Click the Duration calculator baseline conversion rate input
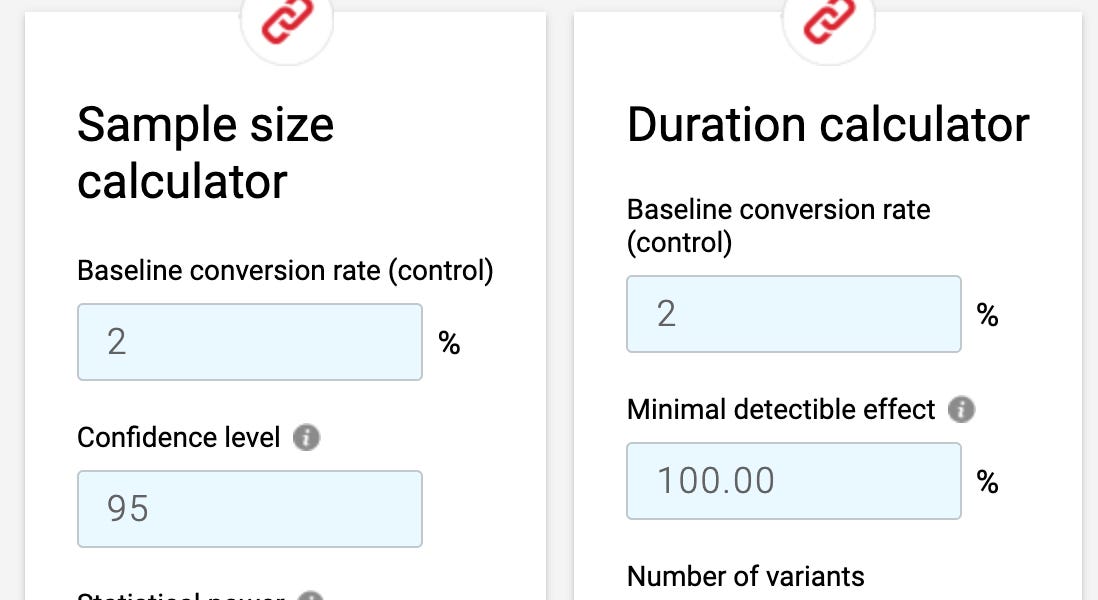 (793, 313)
